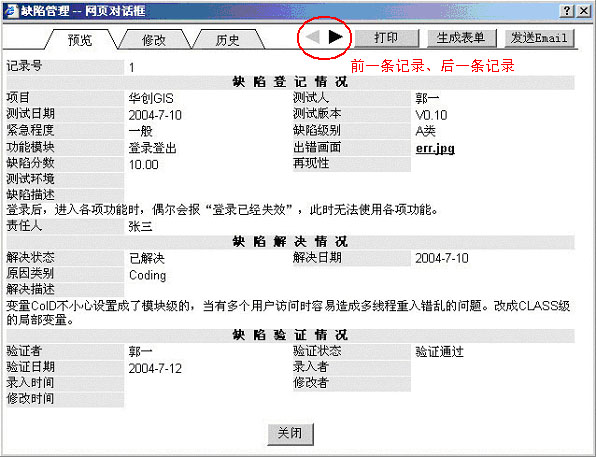Close the dialog with the title bar X
The width and height of the screenshot is (596, 457).
(x=583, y=11)
